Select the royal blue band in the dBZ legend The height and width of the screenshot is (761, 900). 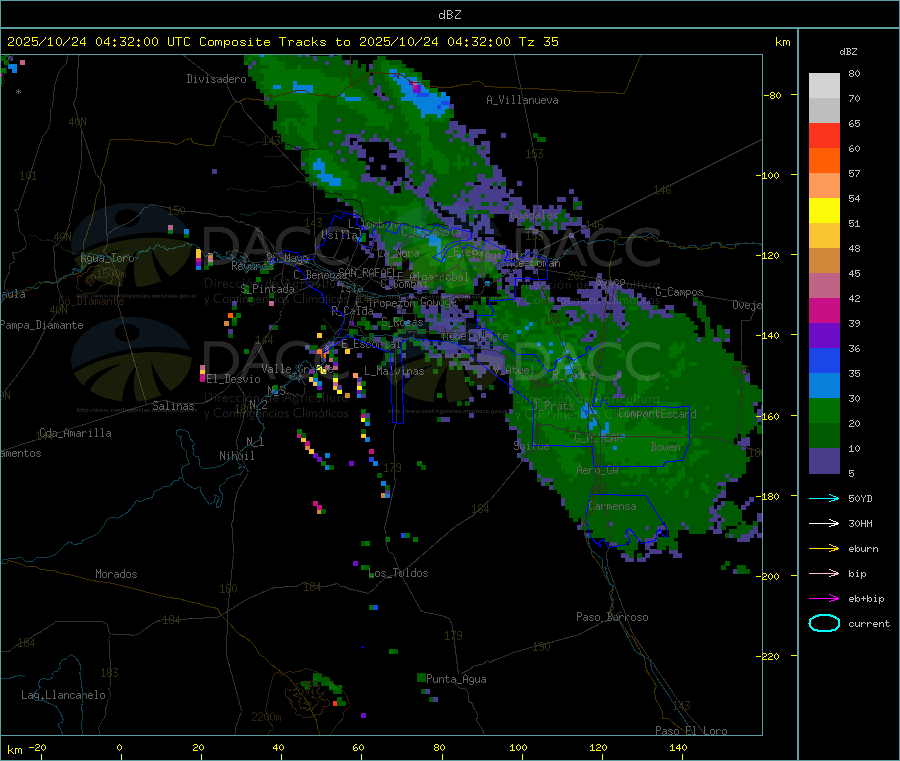point(824,360)
